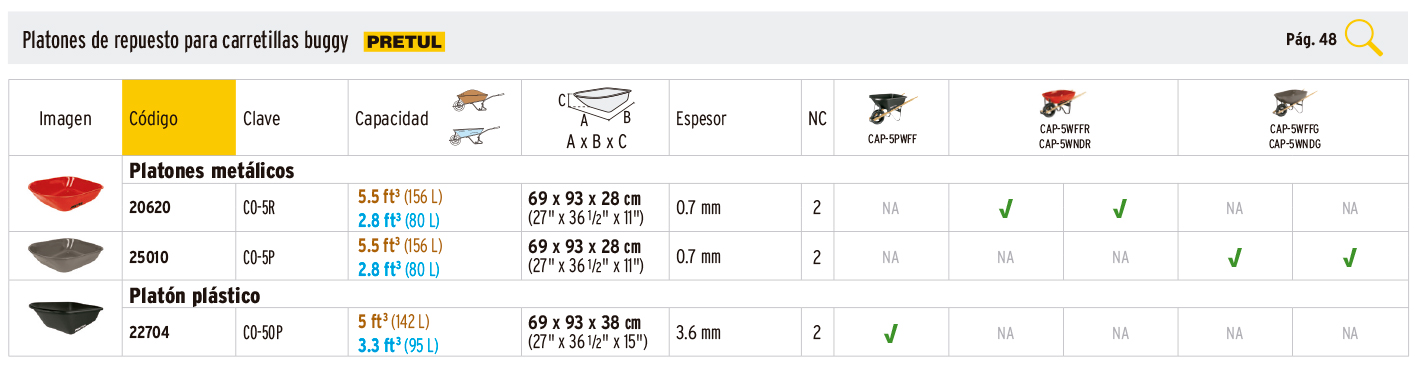Click first green checkmark in row 20620
The image size is (1415, 365).
1005,209
